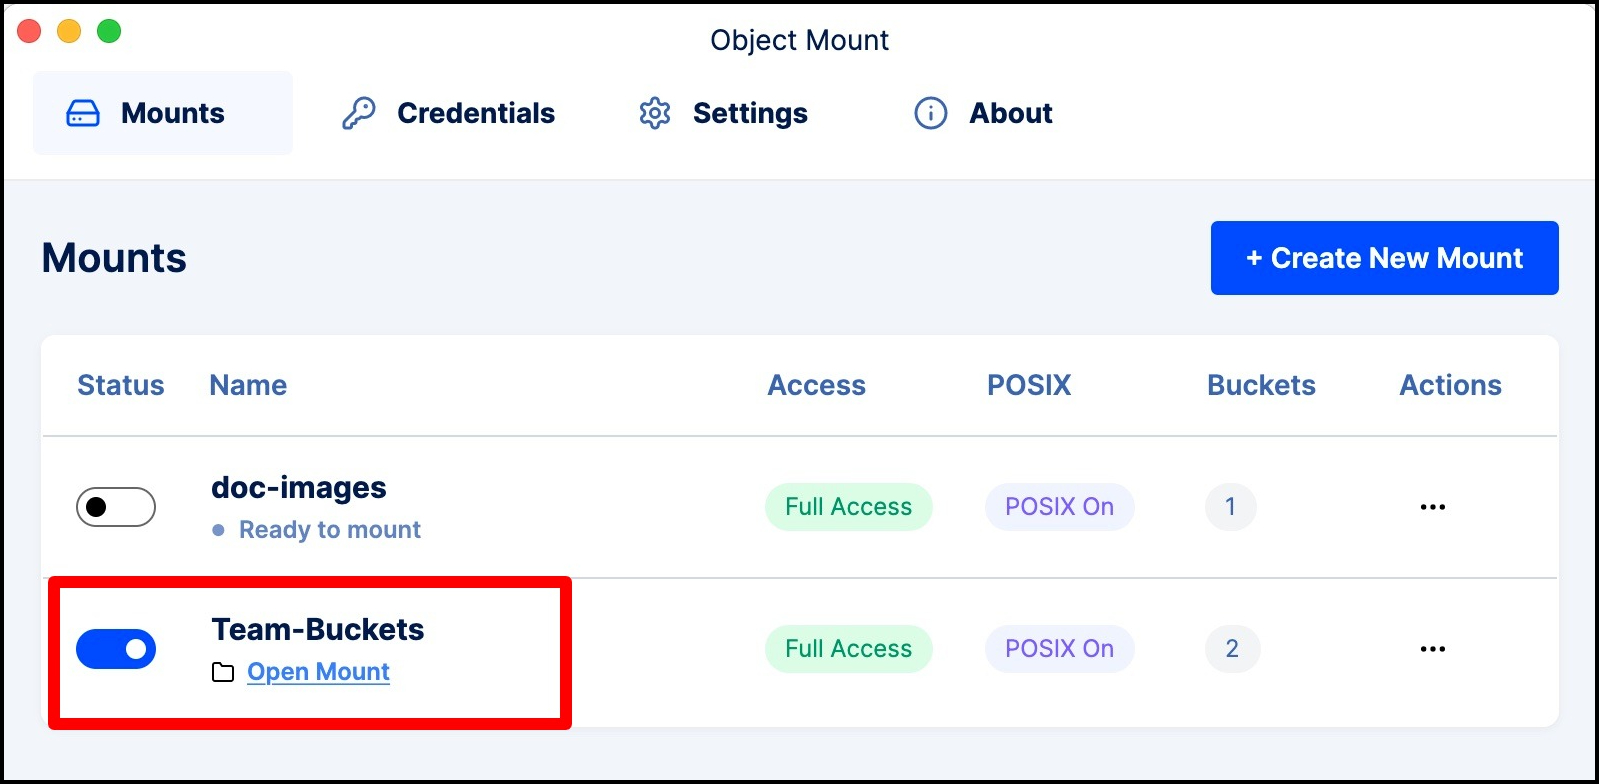Click the About info icon
Image resolution: width=1599 pixels, height=784 pixels.
[930, 113]
